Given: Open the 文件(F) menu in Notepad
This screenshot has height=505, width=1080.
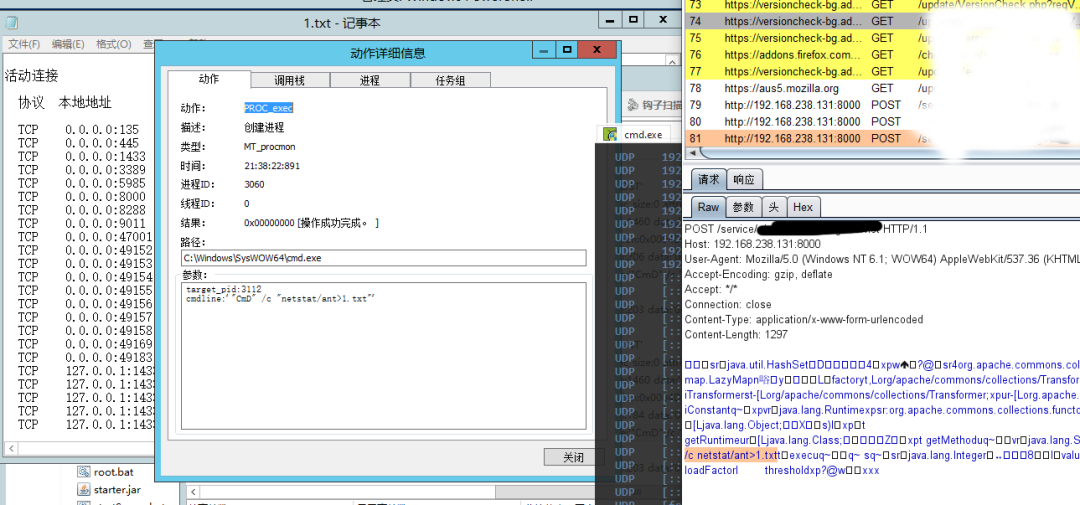Looking at the screenshot, I should 24,44.
